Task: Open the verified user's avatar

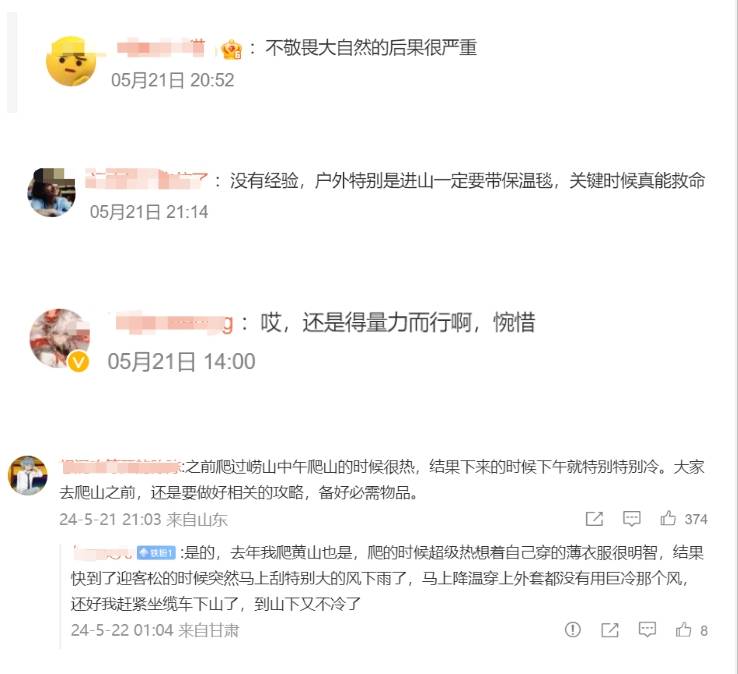Action: (x=59, y=337)
